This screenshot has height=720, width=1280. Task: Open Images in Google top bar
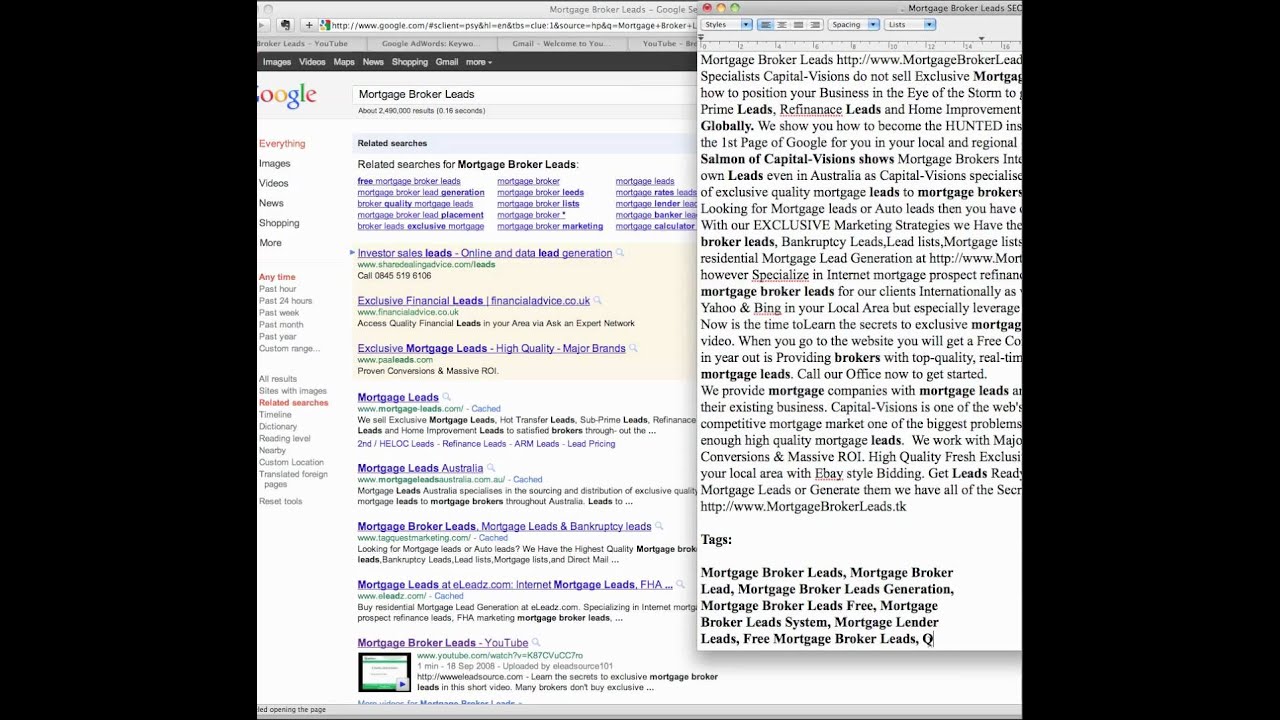tap(277, 62)
